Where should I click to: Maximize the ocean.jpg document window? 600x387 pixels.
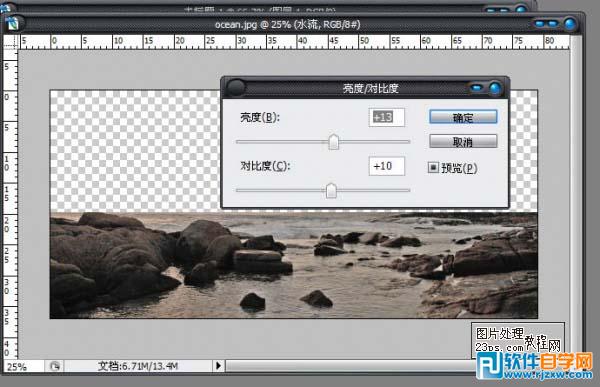(x=552, y=24)
